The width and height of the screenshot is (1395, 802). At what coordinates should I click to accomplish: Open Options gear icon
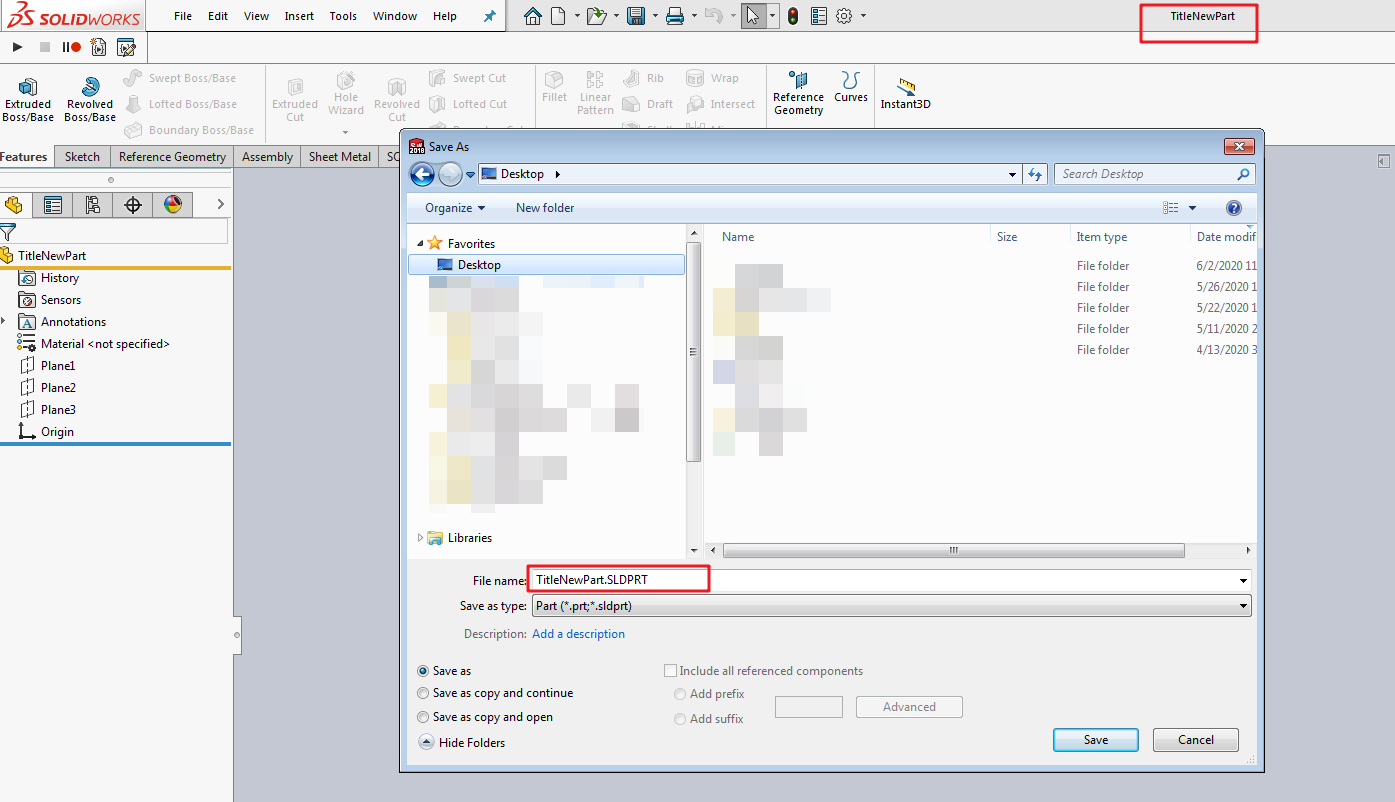coord(844,16)
